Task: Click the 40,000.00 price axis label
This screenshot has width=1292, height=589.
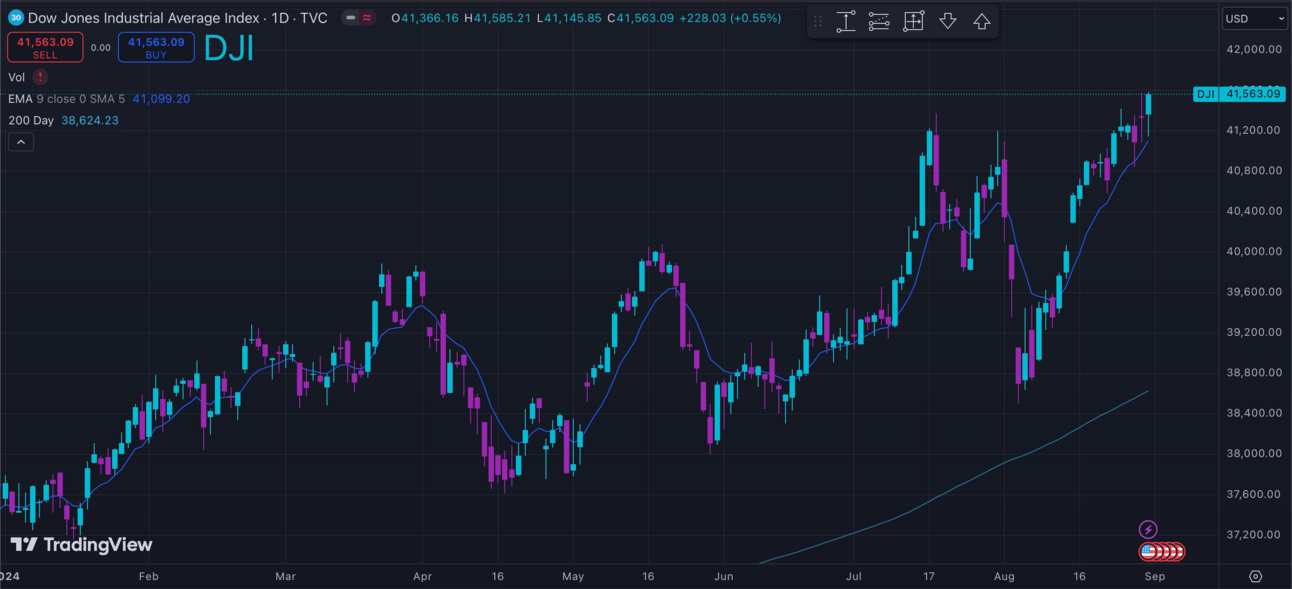Action: (1253, 251)
